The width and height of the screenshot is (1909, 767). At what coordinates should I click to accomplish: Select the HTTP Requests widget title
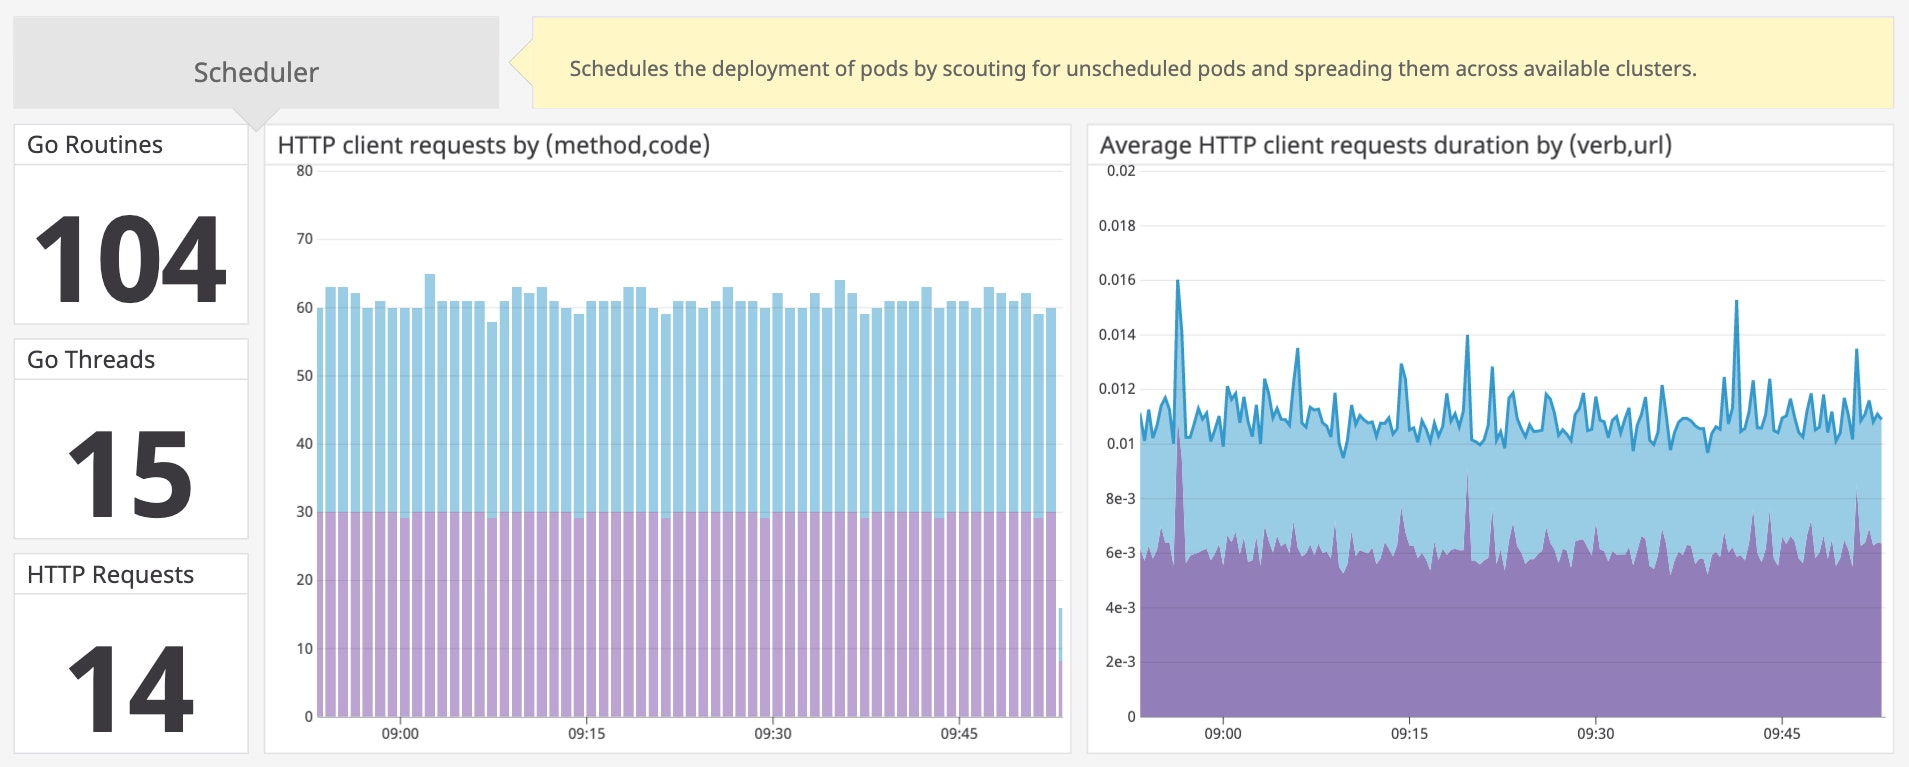tap(110, 575)
